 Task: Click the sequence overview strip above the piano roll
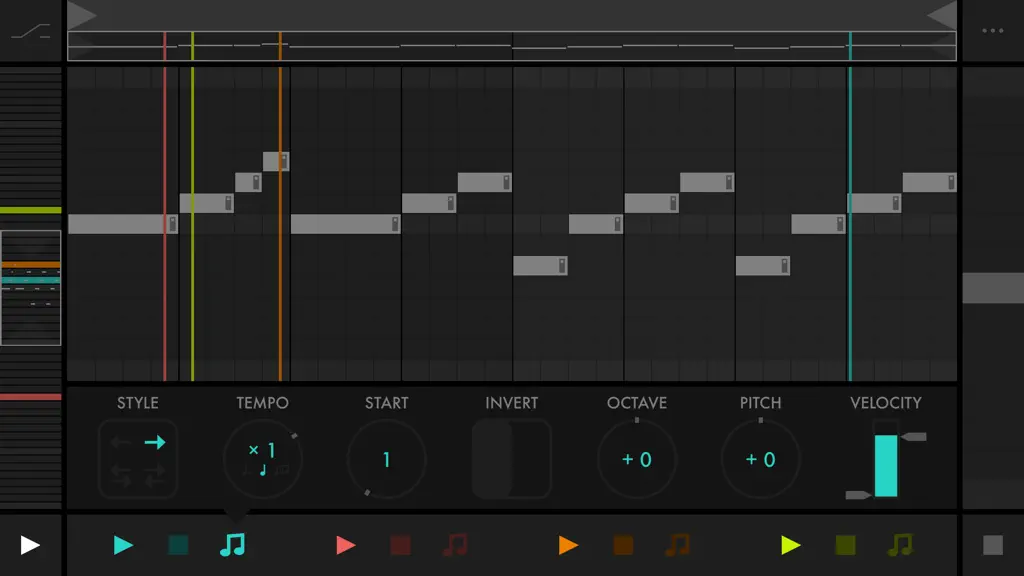[x=512, y=46]
